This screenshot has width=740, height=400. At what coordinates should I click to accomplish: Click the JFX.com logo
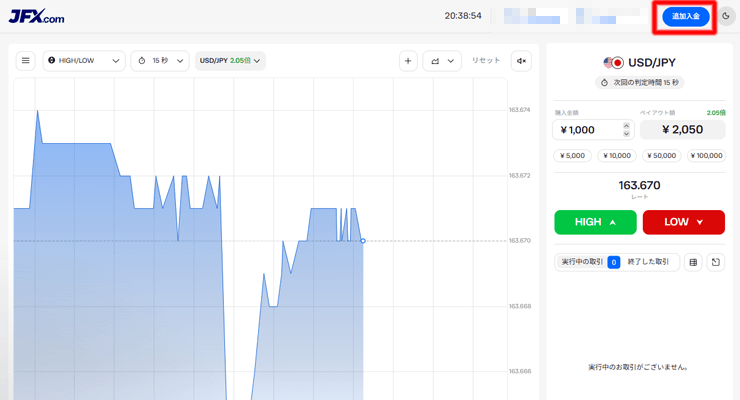[x=36, y=17]
